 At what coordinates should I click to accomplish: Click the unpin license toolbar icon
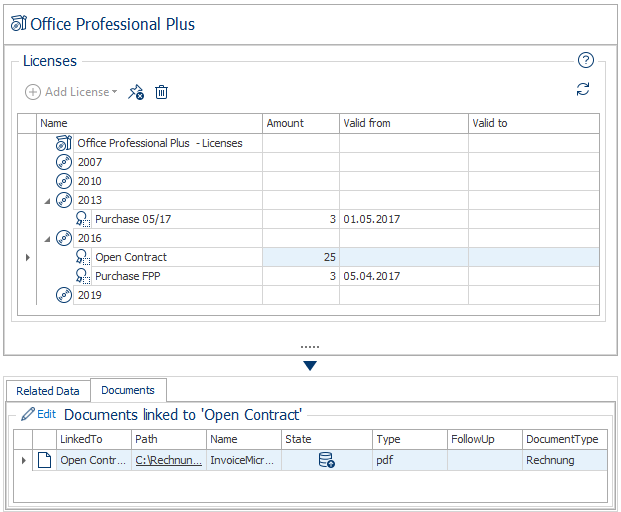coord(136,92)
